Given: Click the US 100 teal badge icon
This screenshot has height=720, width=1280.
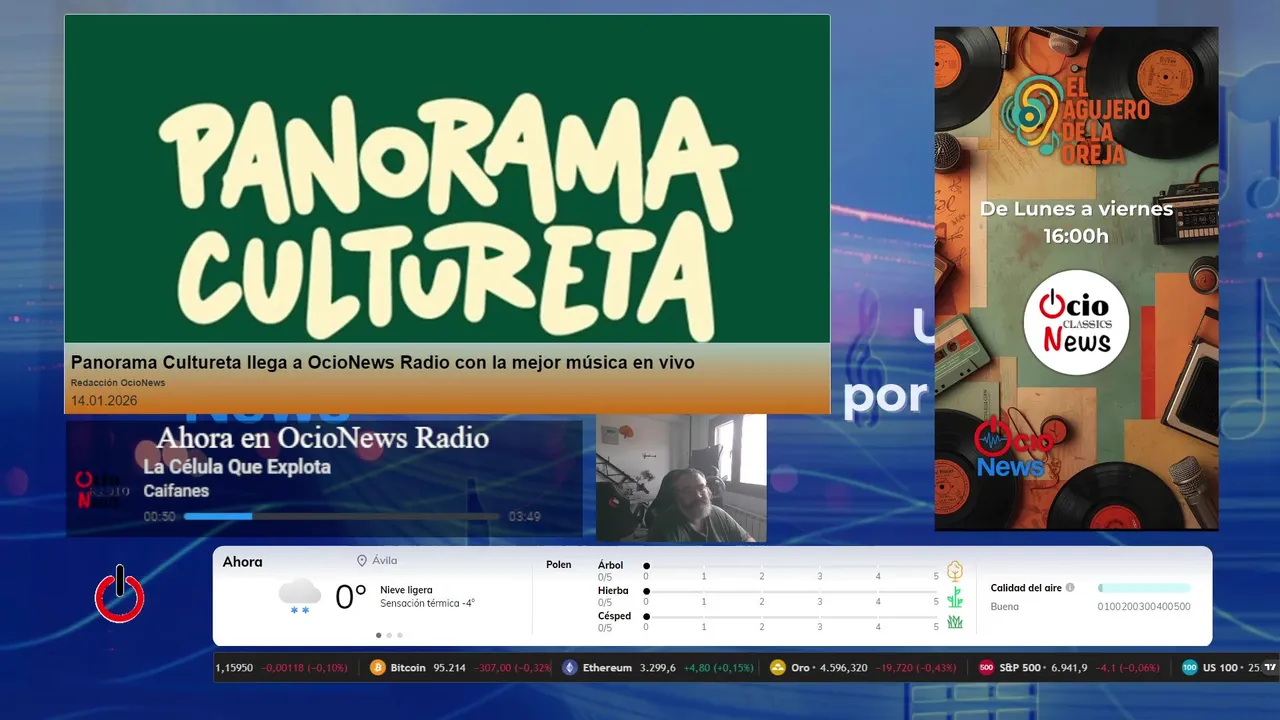Looking at the screenshot, I should 1190,667.
